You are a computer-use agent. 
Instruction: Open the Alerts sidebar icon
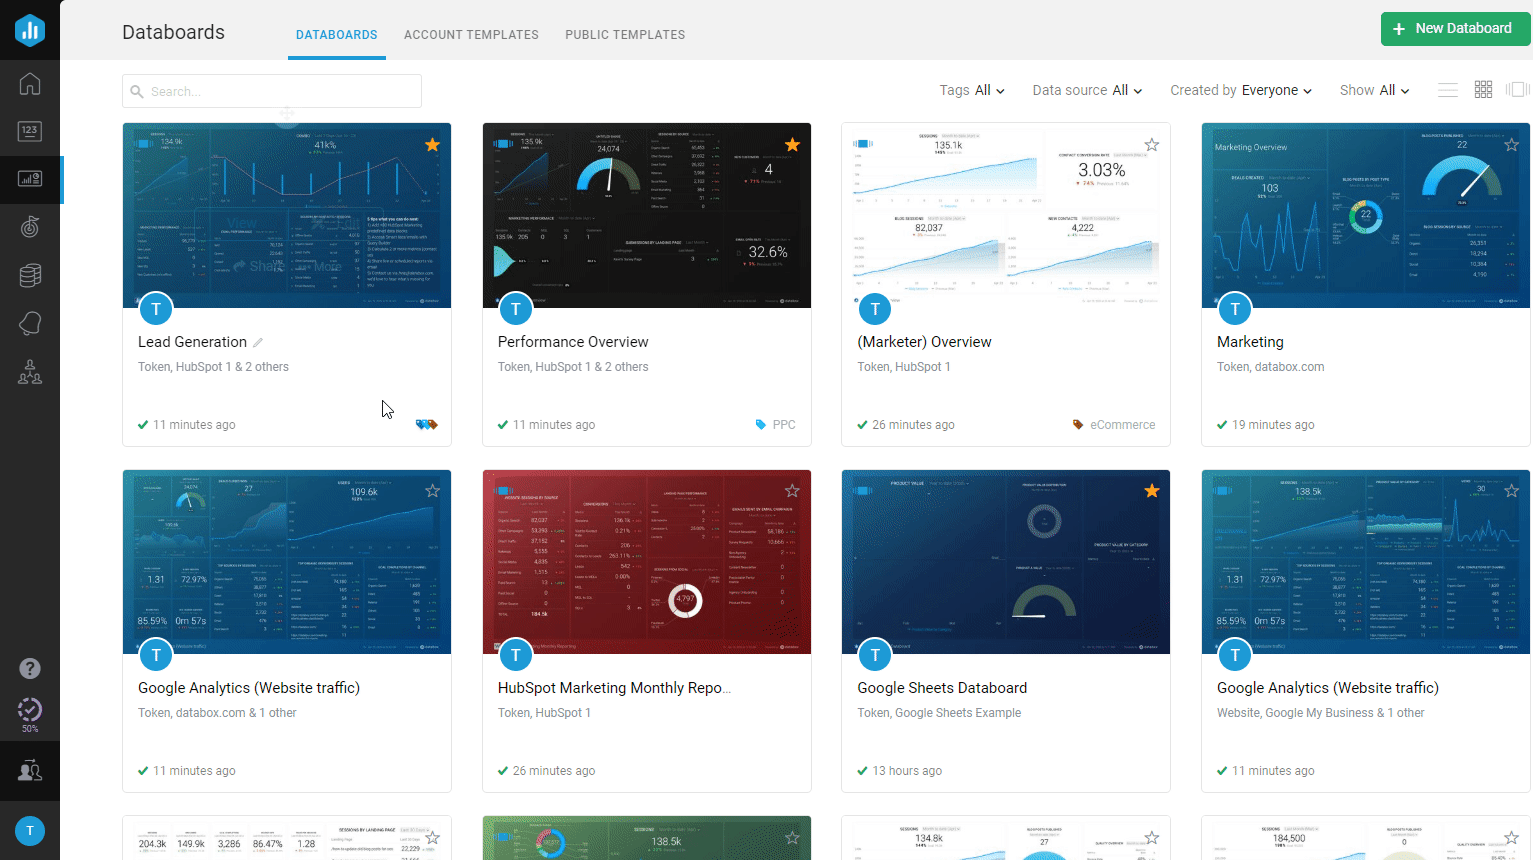[x=30, y=323]
